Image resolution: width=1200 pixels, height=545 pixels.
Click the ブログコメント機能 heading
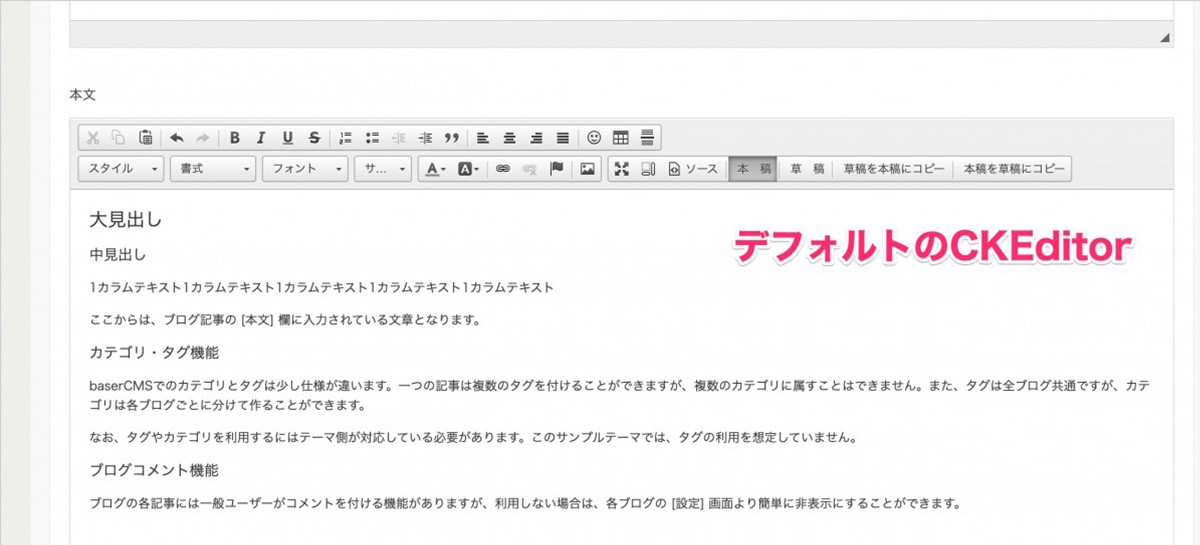tap(154, 470)
